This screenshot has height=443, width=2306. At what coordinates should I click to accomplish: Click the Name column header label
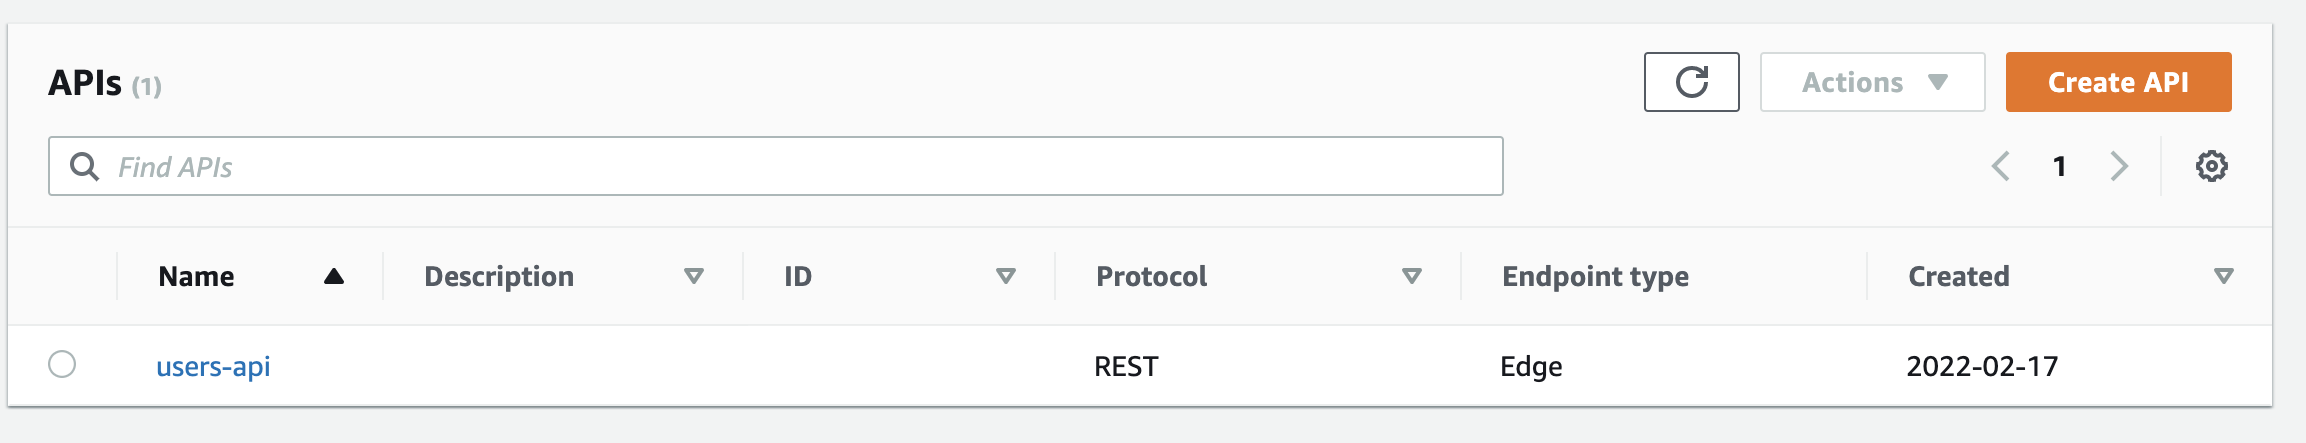point(196,276)
